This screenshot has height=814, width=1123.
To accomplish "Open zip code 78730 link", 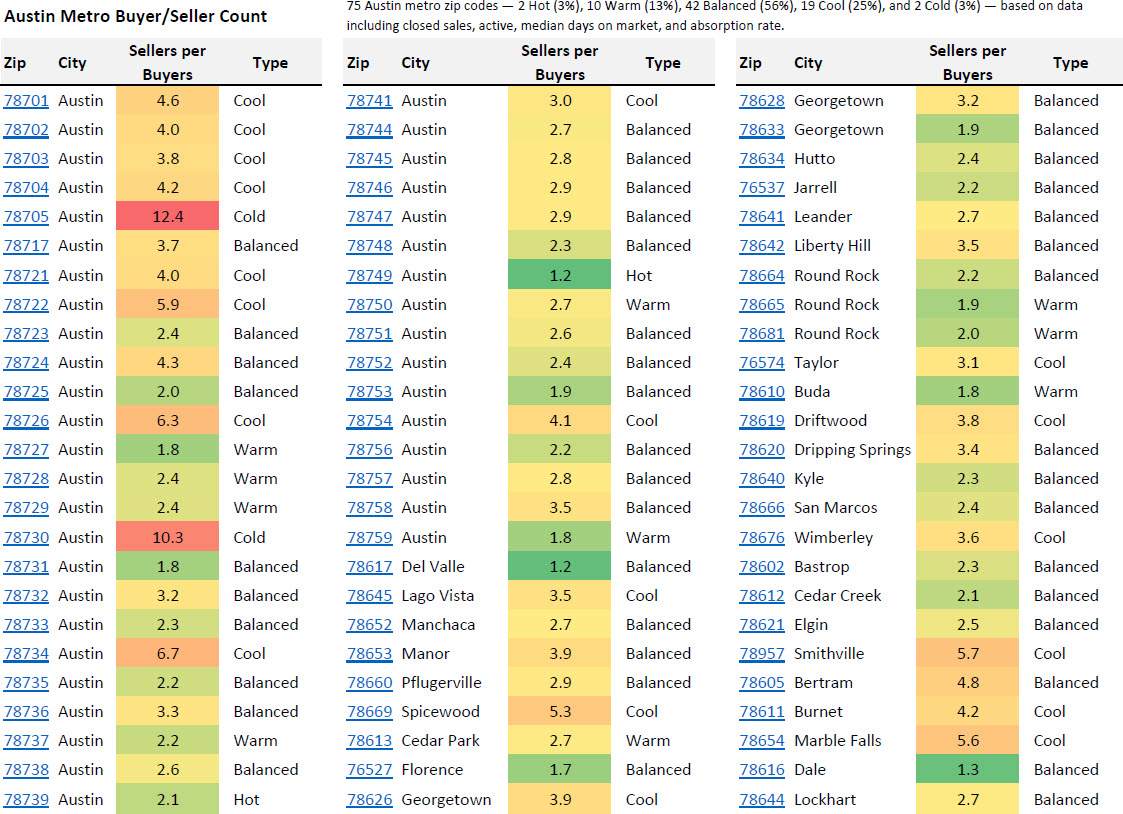I will point(26,537).
